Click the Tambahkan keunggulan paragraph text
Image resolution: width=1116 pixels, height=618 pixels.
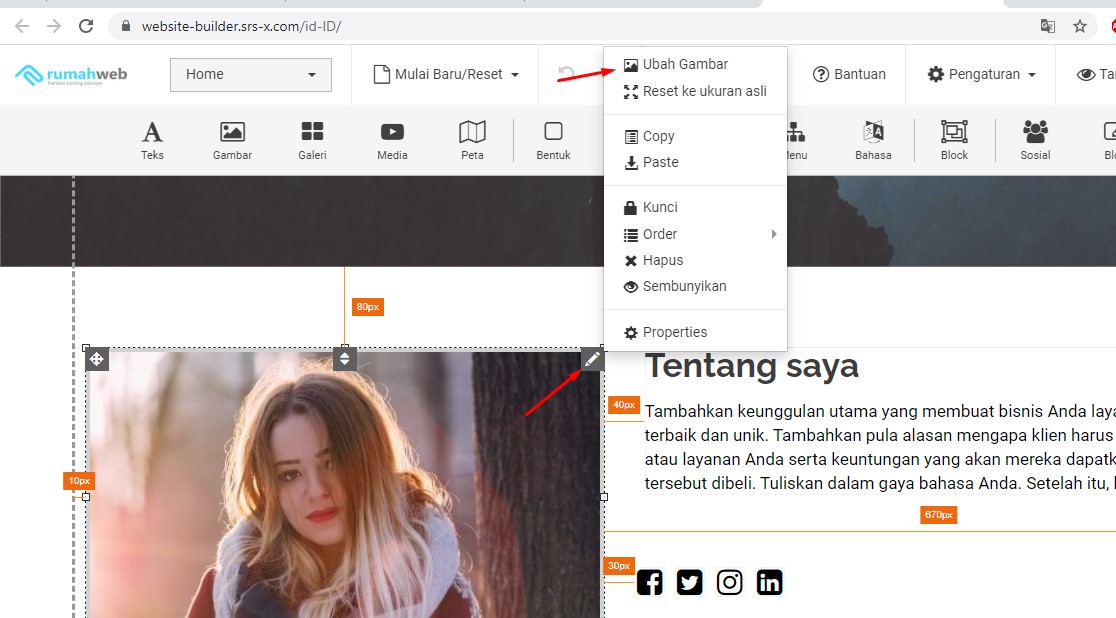point(880,447)
